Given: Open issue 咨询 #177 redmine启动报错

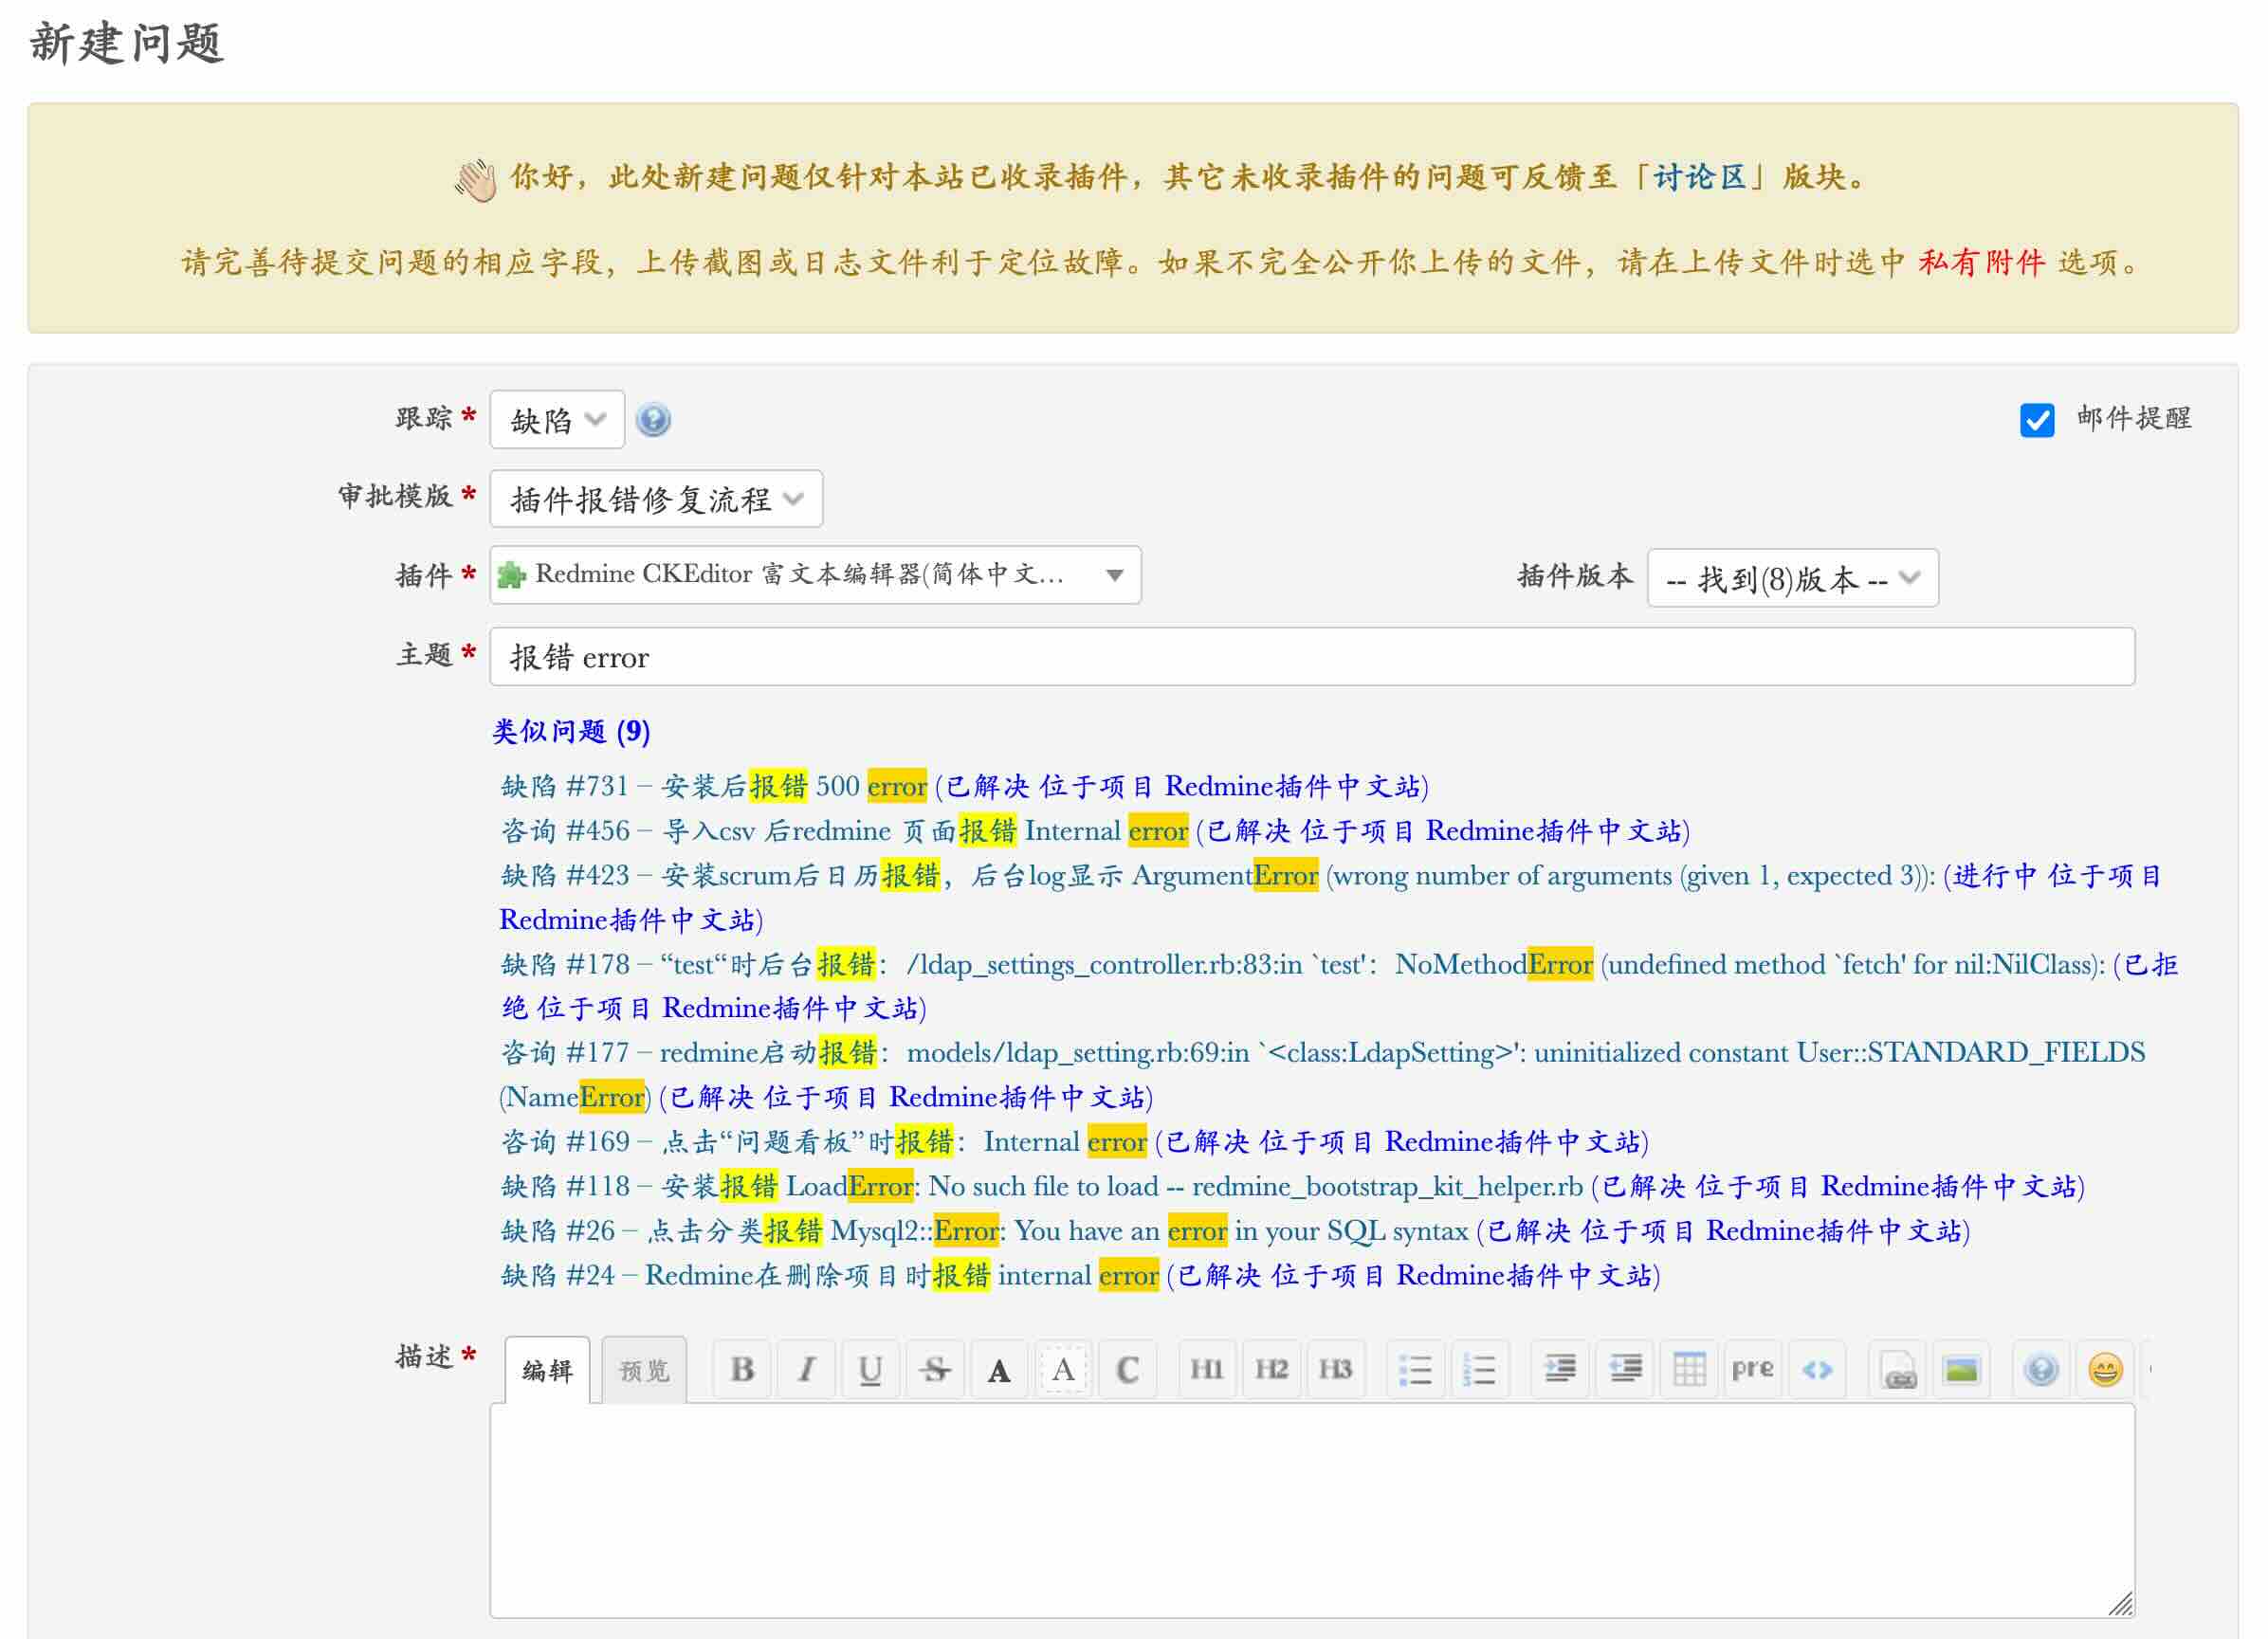Looking at the screenshot, I should coord(1322,1074).
